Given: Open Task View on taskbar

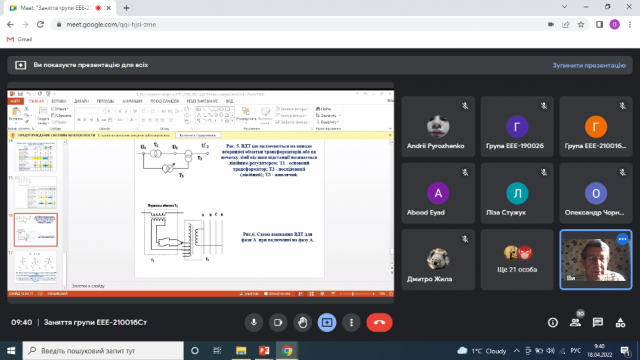Looking at the screenshot, I should (217, 351).
